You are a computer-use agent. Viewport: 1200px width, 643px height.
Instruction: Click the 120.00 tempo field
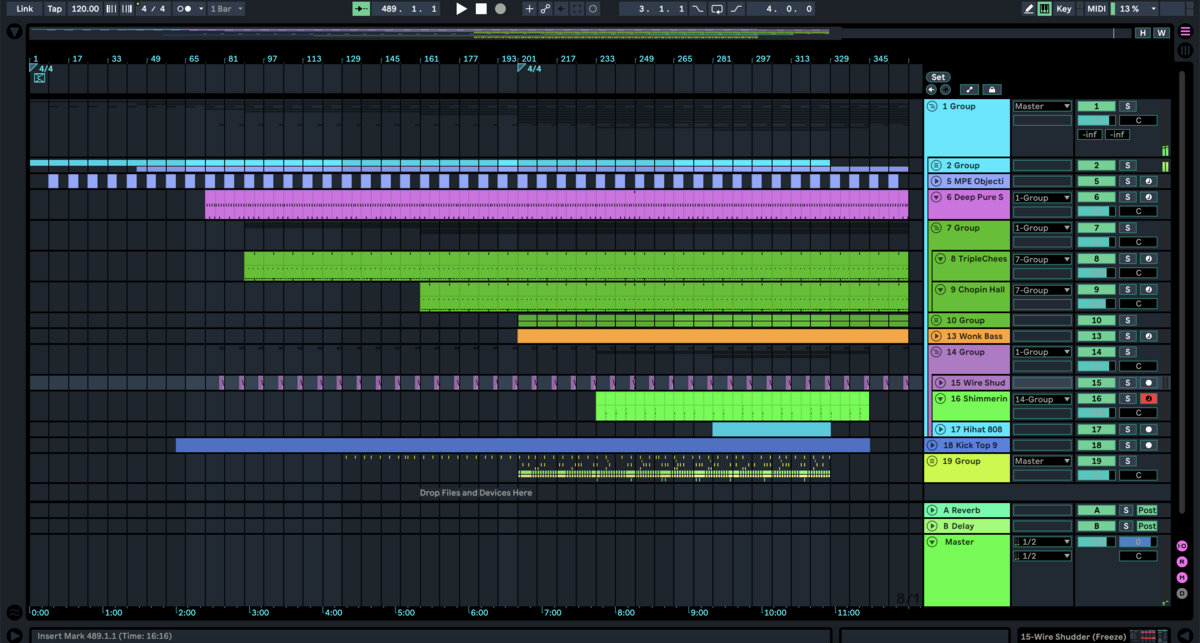coord(85,9)
